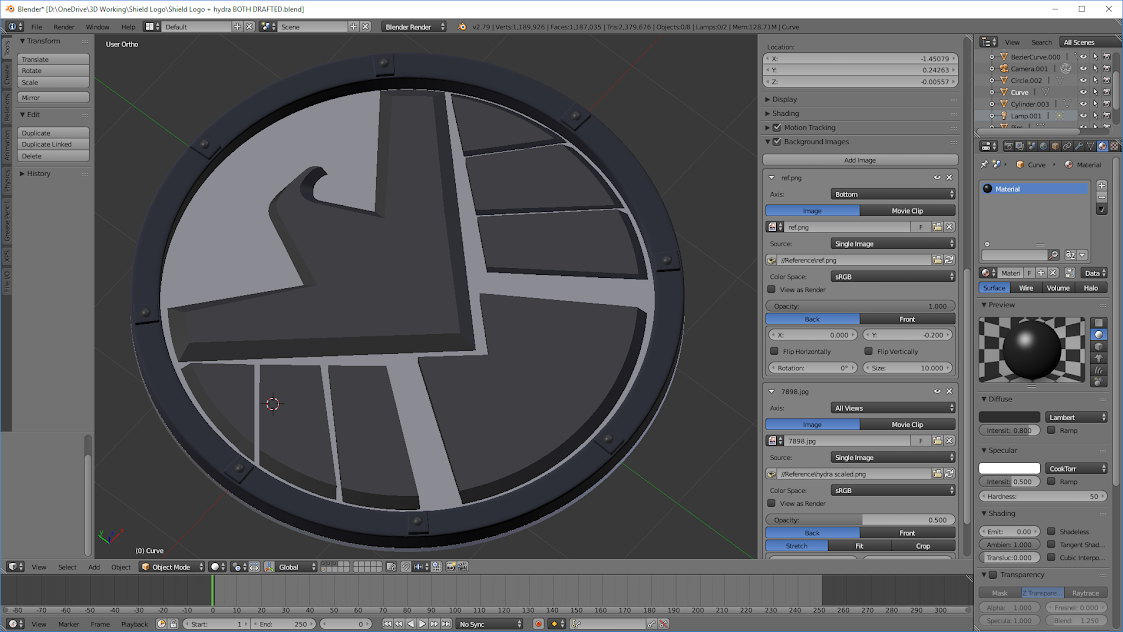Open the Lambert diffuse shader dropdown
1123x632 pixels.
click(x=1076, y=417)
